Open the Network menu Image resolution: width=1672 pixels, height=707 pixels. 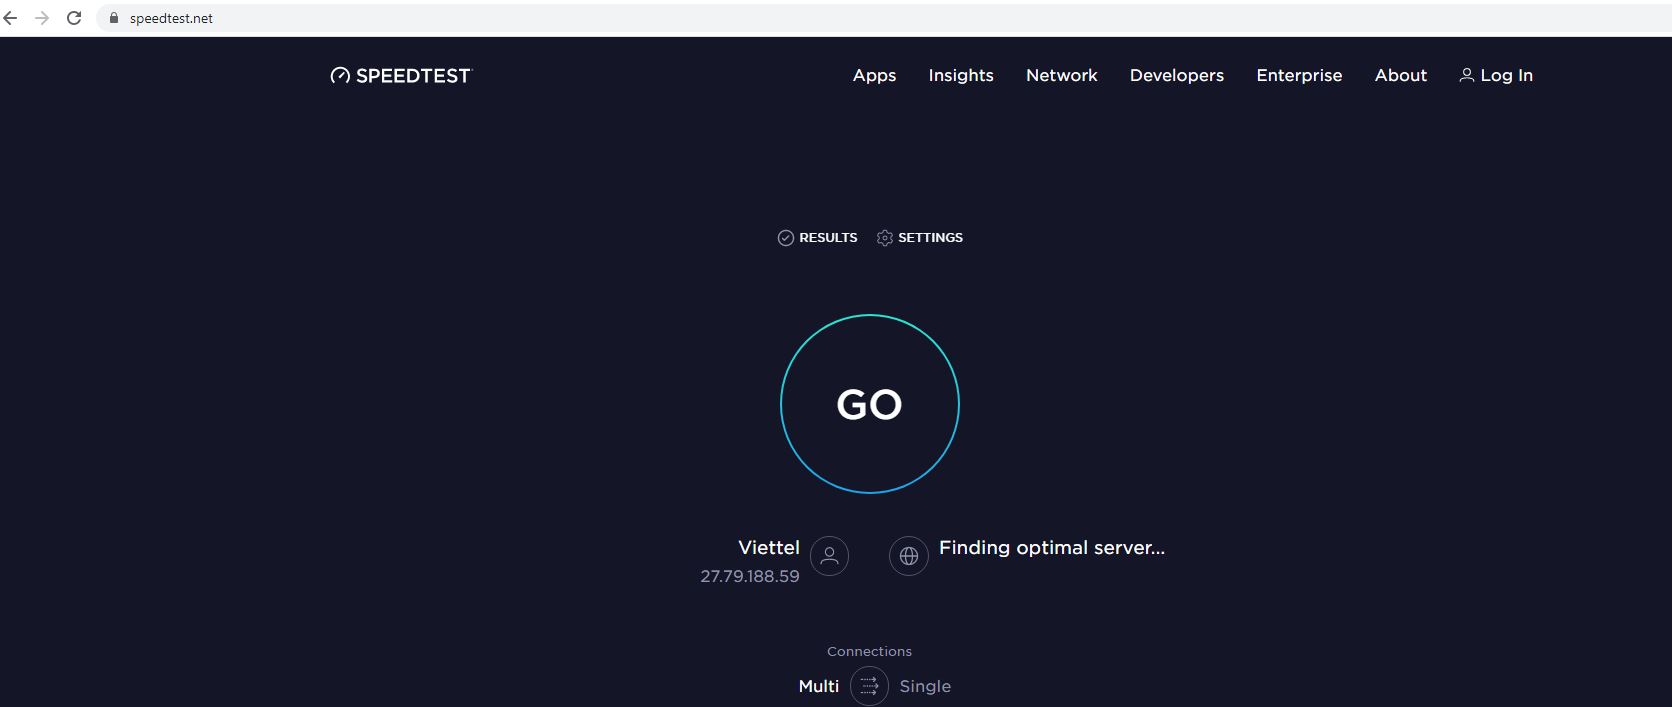tap(1062, 75)
